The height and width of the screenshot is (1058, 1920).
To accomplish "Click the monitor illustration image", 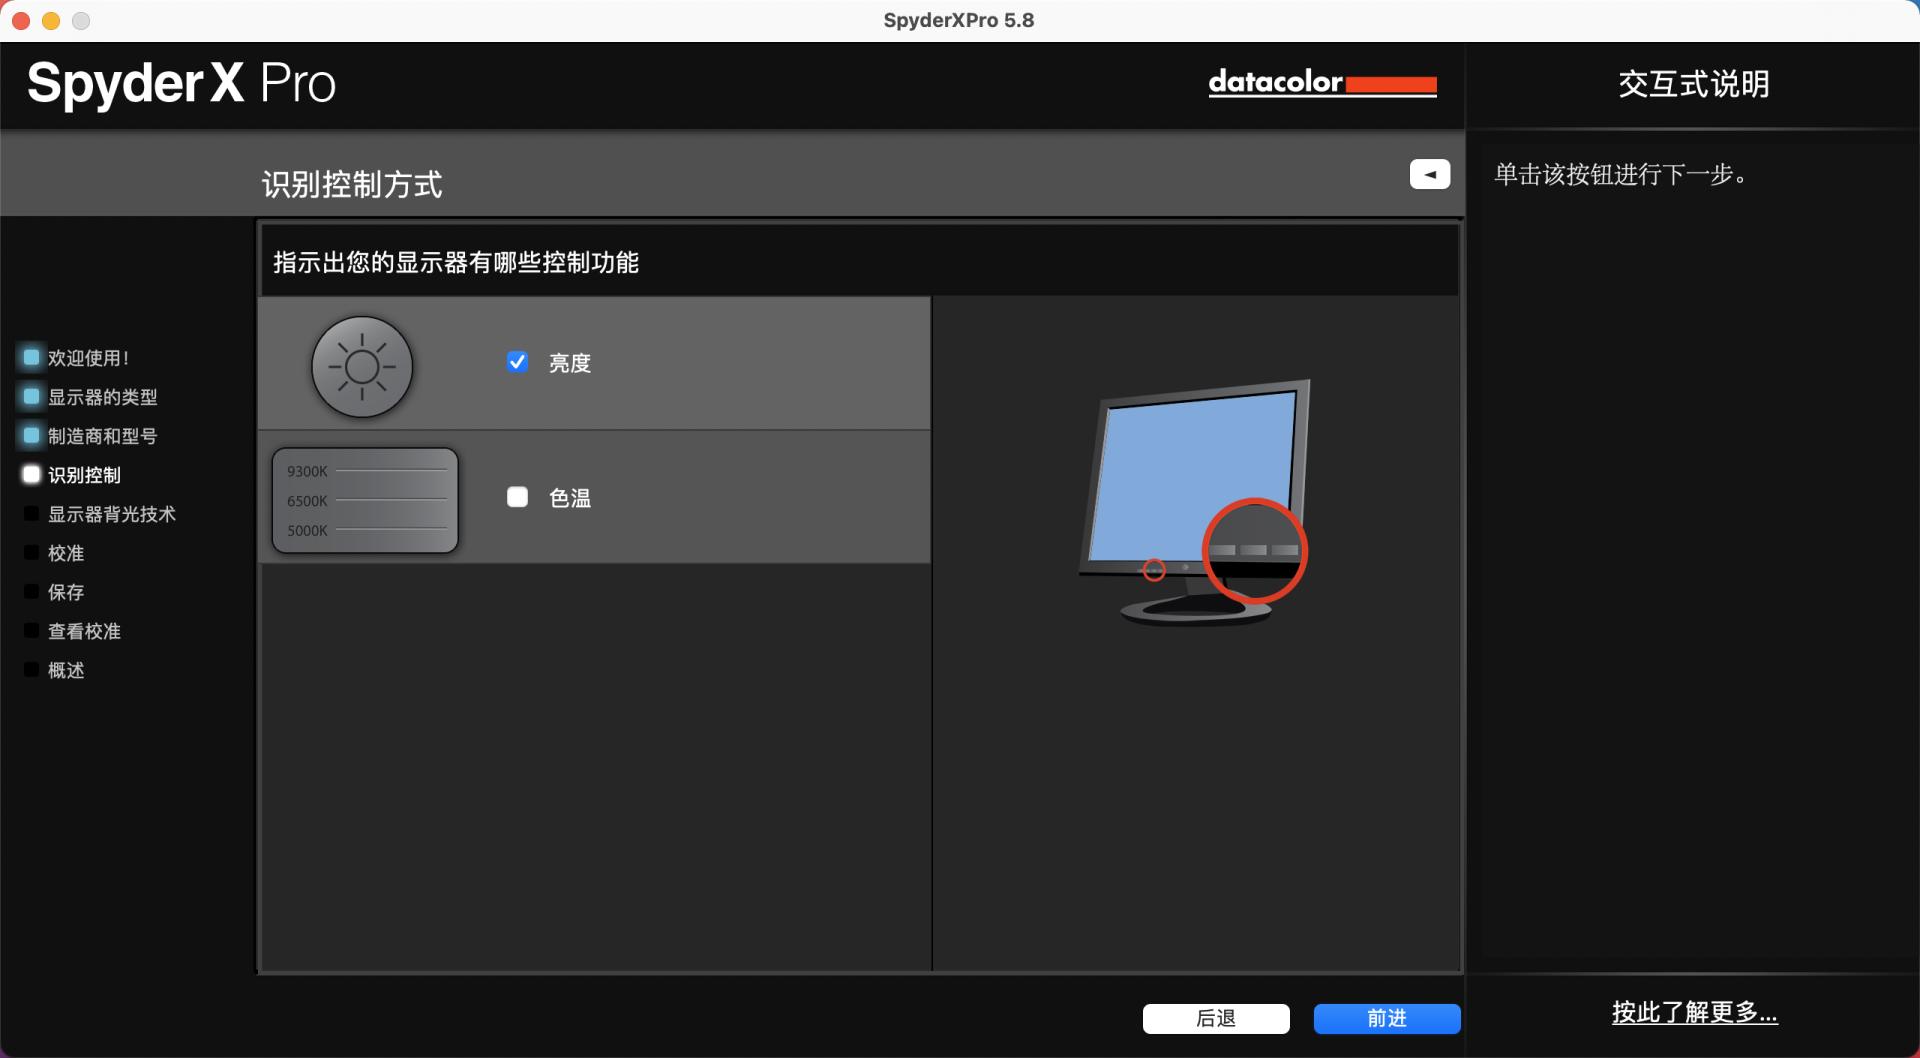I will coord(1196,502).
